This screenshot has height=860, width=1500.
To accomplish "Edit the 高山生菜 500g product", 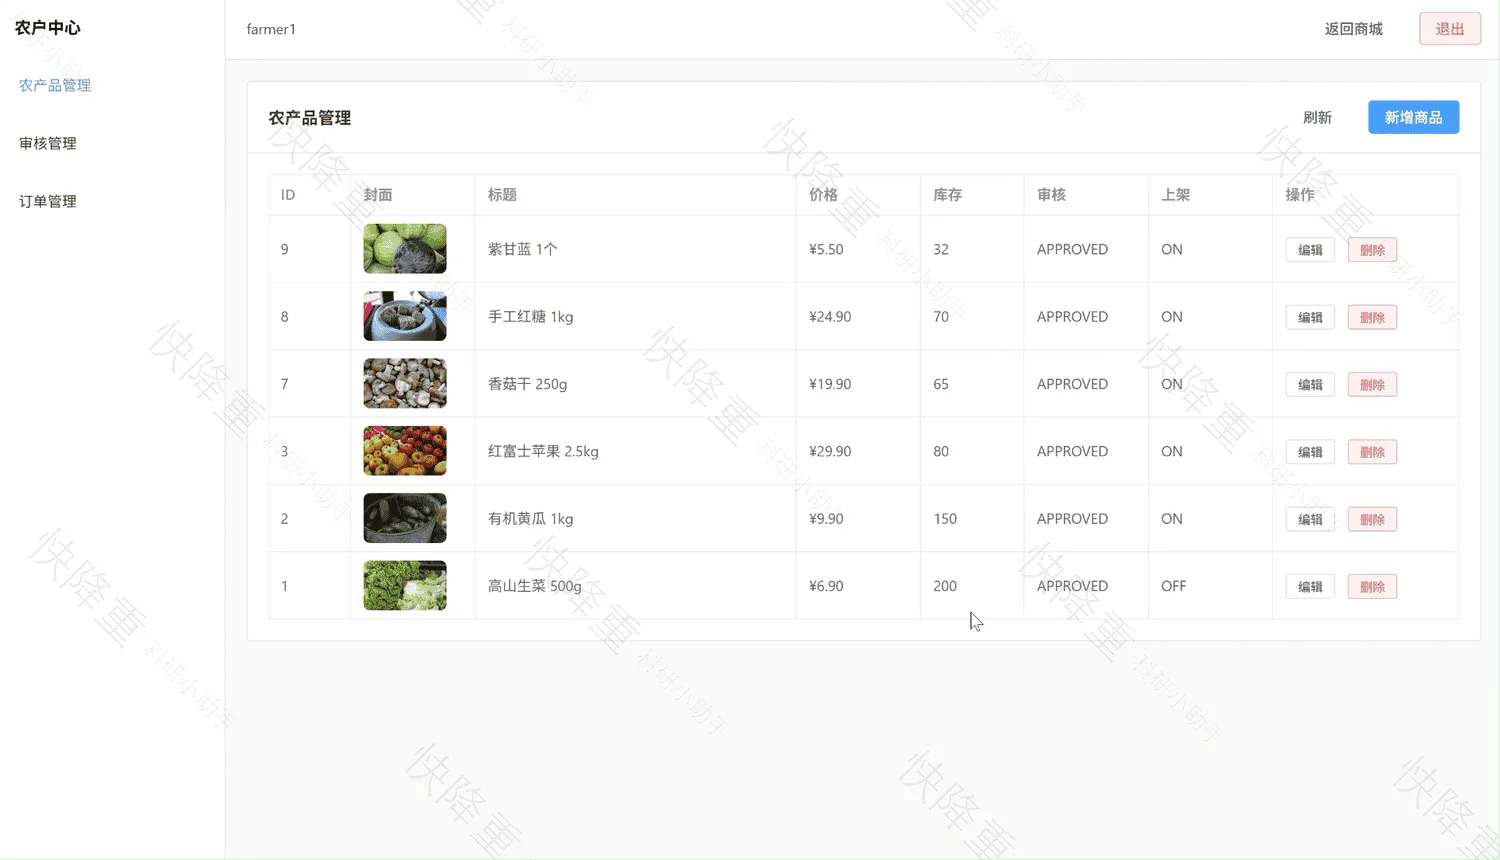I will pos(1310,586).
